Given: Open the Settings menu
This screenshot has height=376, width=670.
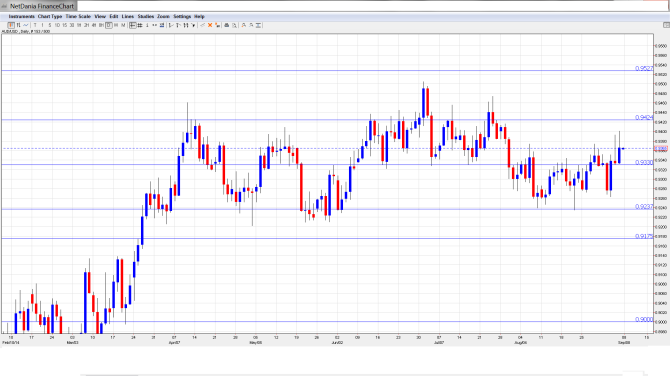Looking at the screenshot, I should tap(182, 17).
